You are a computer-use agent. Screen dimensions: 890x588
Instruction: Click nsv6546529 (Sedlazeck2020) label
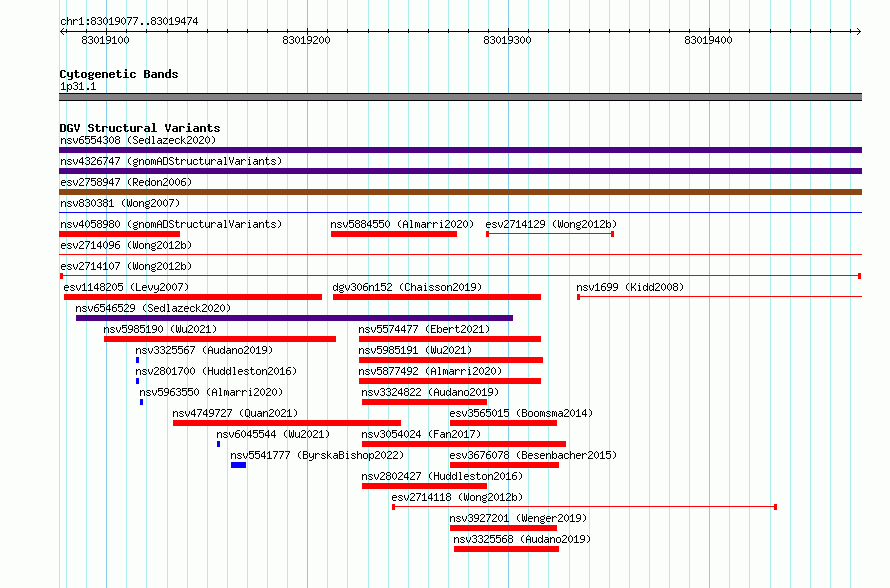(153, 308)
